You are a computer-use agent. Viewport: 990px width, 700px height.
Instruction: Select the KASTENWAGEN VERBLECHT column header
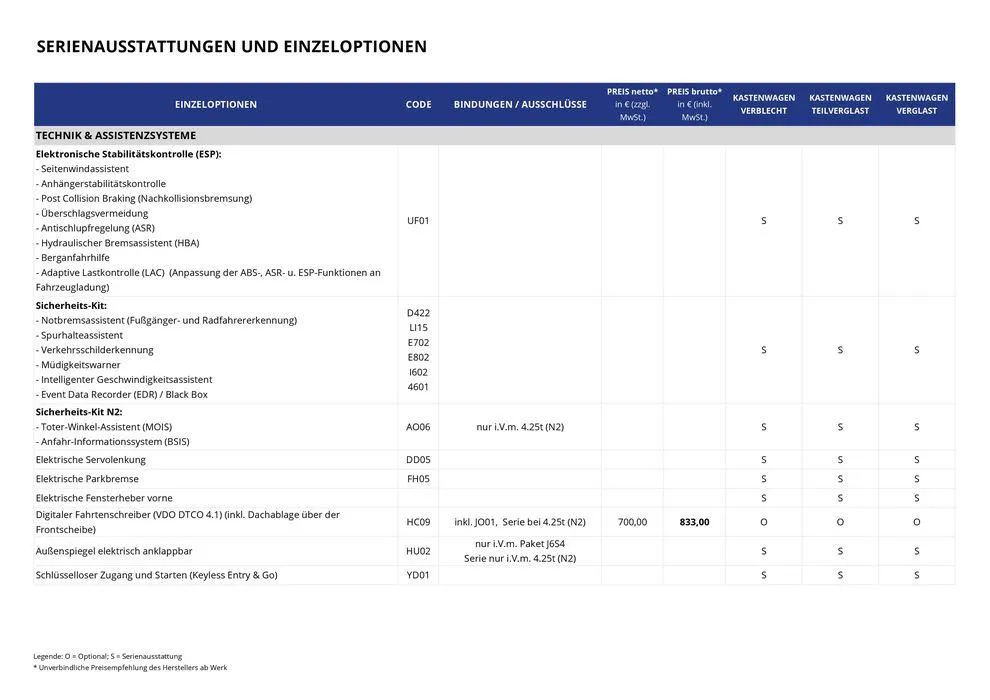coord(764,105)
